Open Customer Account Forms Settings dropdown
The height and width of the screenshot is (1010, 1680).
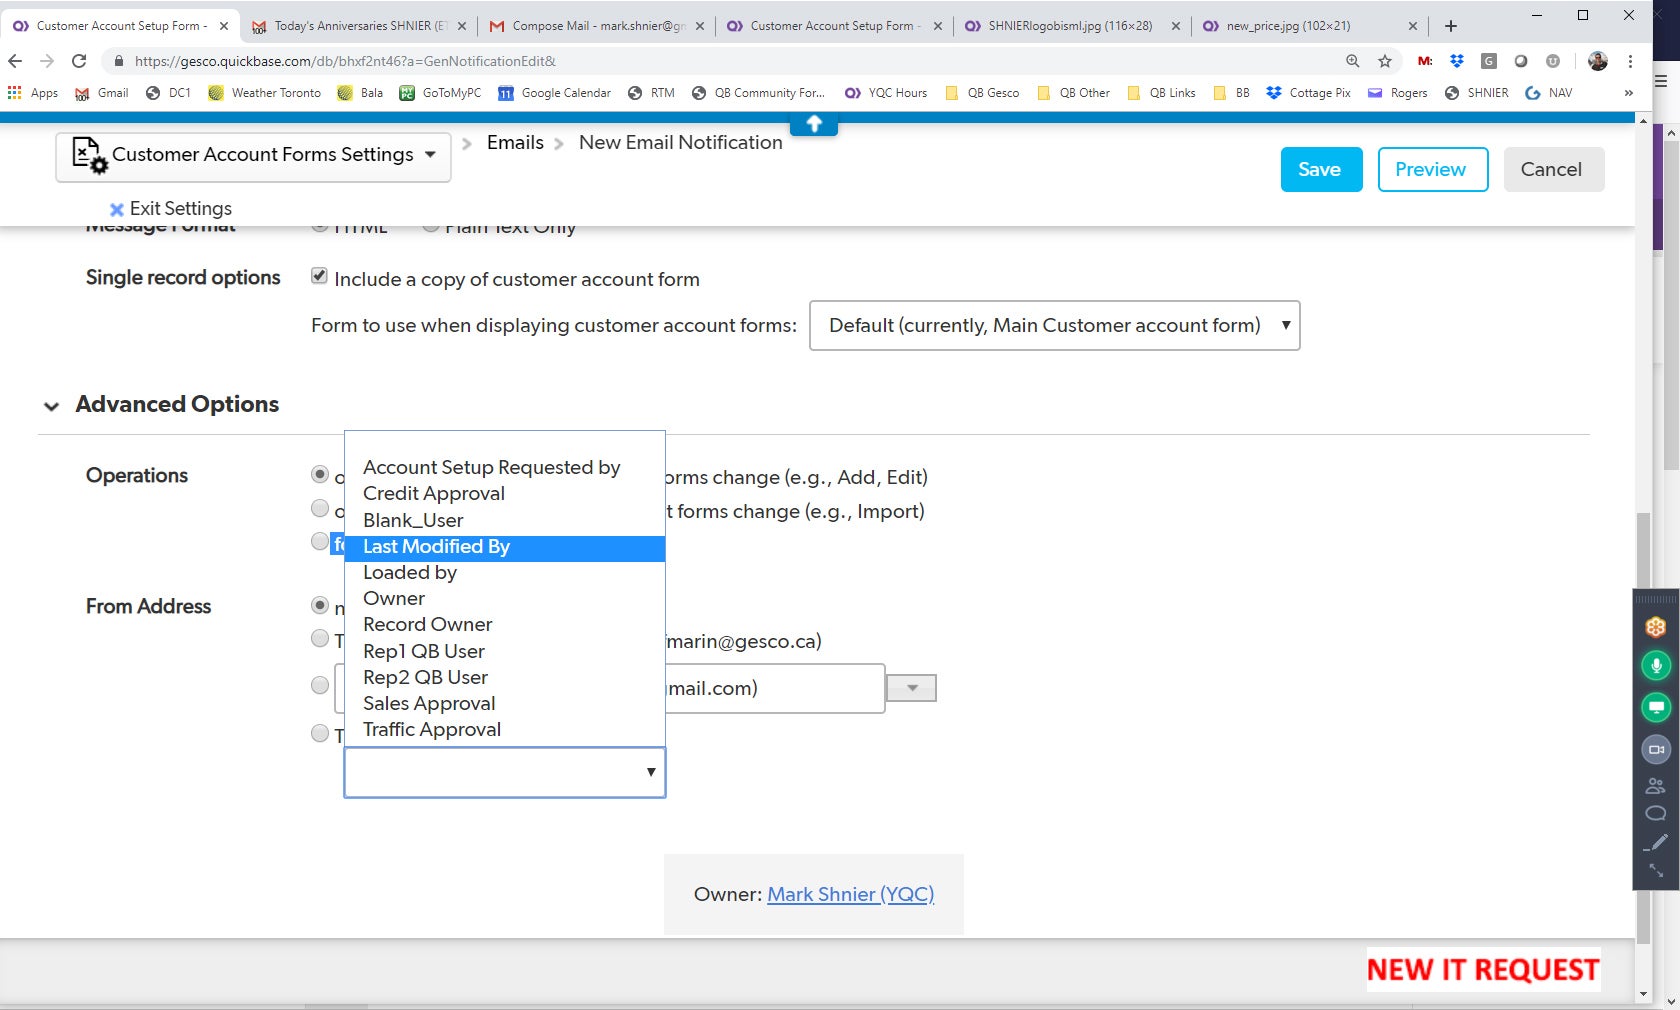(x=253, y=156)
